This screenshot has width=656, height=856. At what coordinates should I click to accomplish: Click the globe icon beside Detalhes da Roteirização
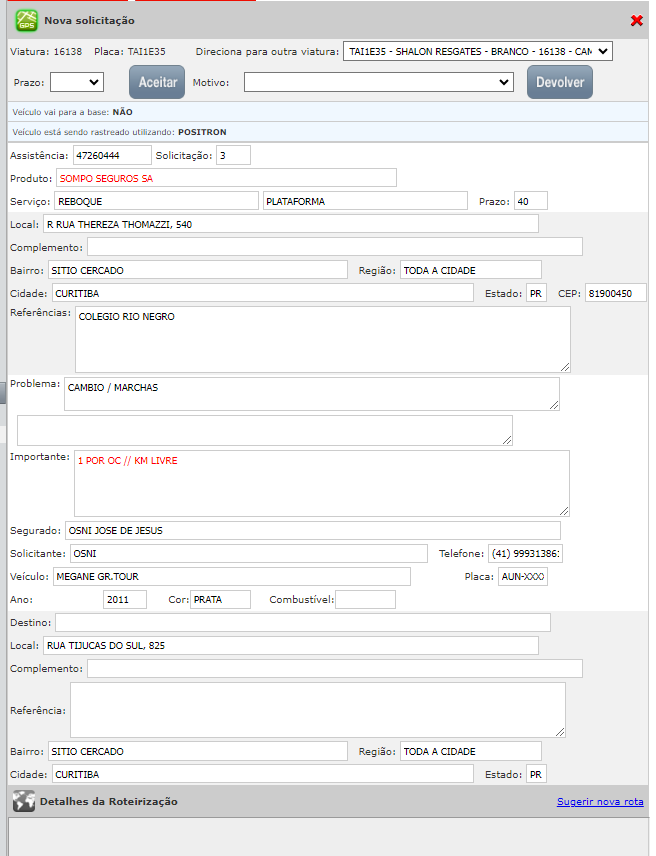coord(22,802)
